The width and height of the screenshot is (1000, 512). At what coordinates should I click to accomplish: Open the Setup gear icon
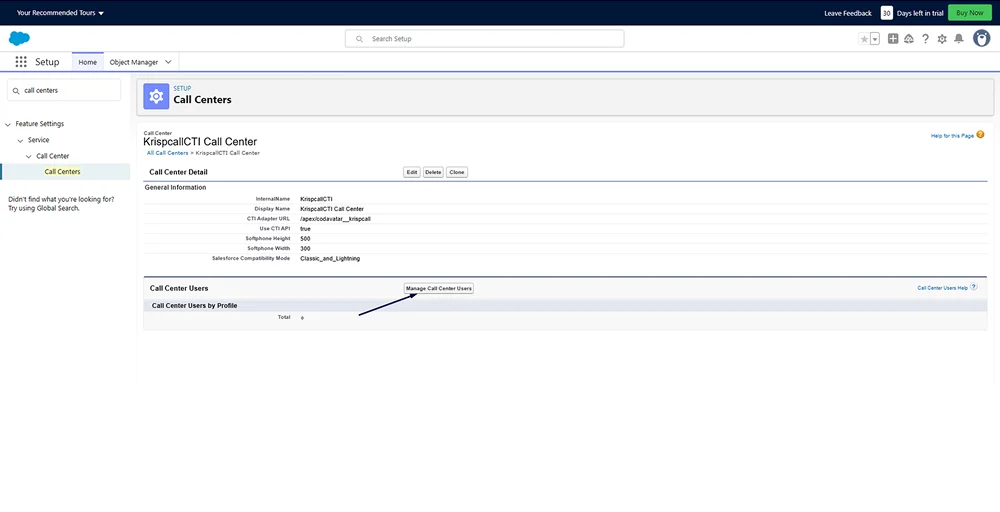pos(942,39)
